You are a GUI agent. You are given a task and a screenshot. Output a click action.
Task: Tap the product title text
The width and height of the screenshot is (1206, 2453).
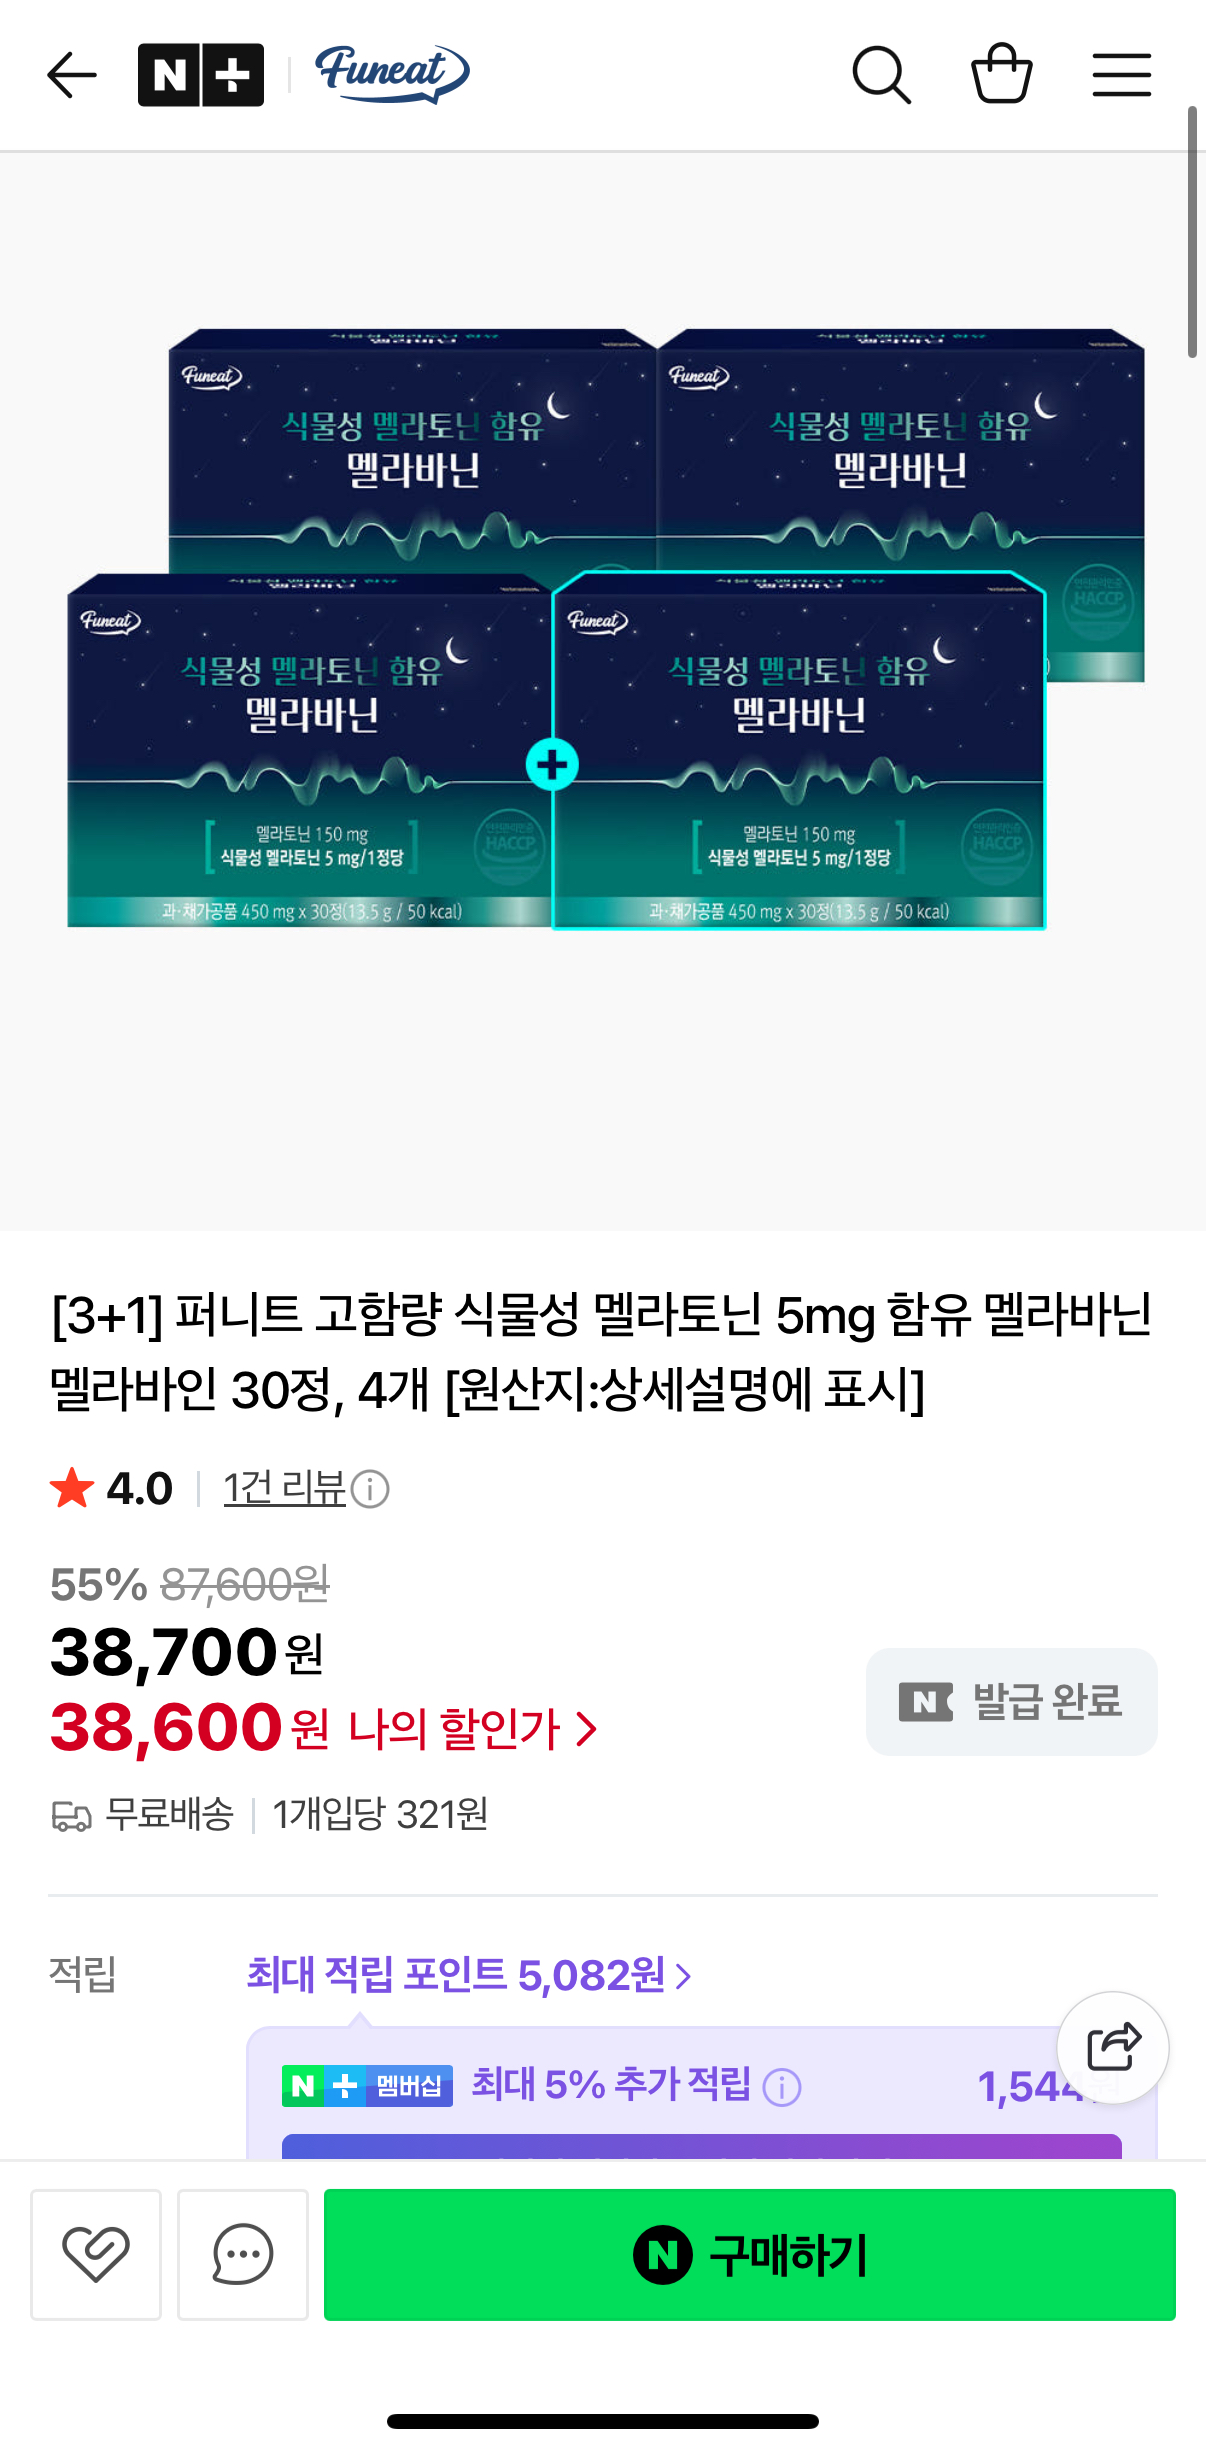(602, 1351)
